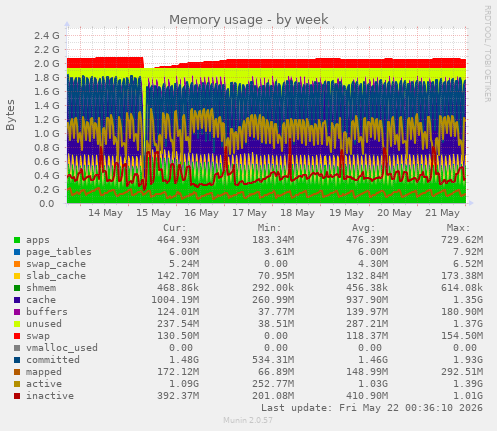Click the shmem legend swatch
Image resolution: width=497 pixels, height=431 pixels.
(x=17, y=288)
